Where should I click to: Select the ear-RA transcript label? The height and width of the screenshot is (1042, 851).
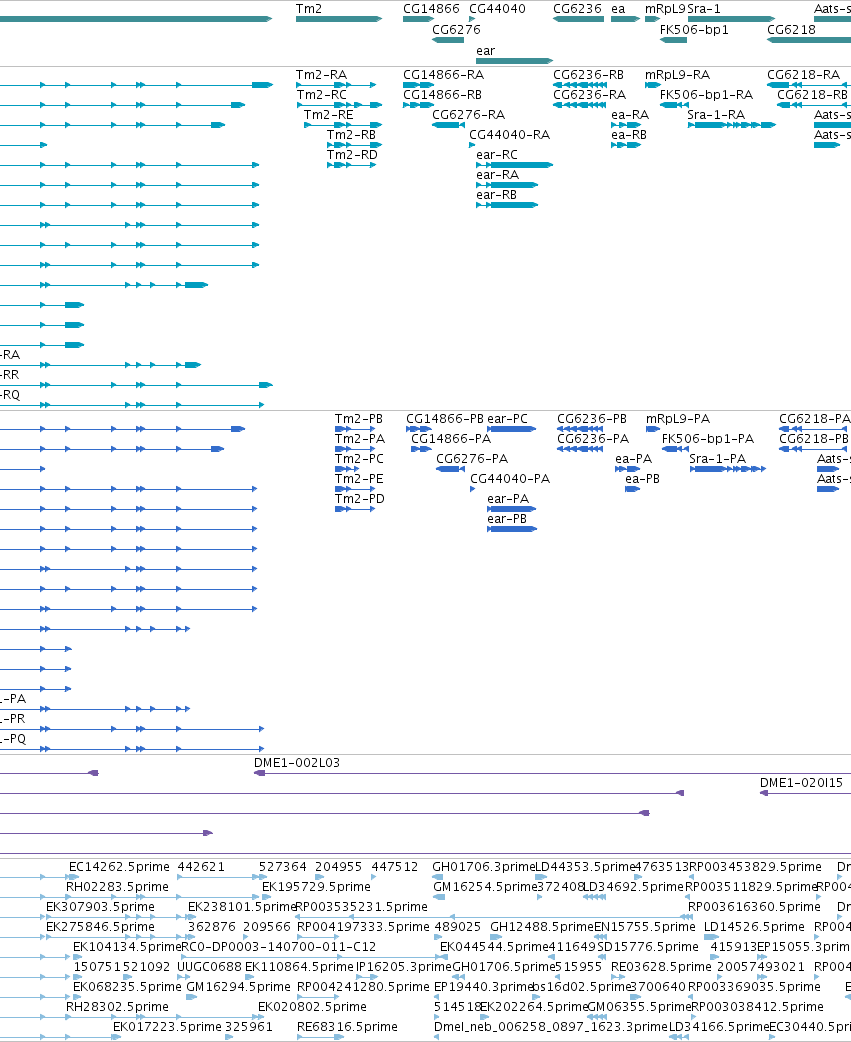498,174
